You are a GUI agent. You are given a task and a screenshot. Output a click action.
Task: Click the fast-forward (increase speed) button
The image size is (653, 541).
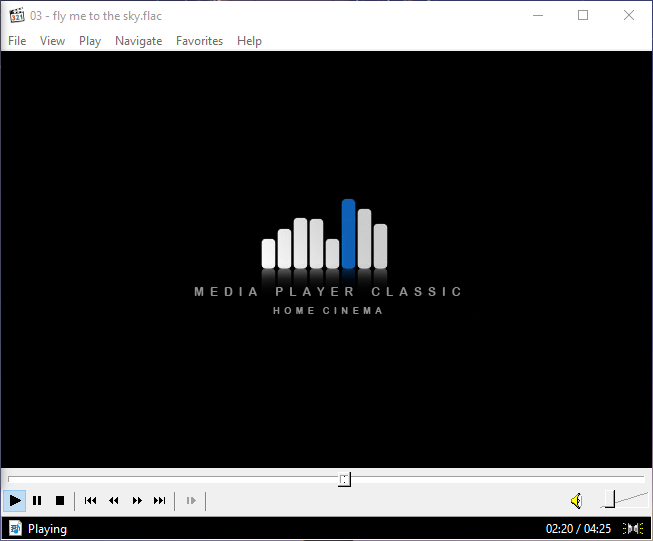(137, 500)
